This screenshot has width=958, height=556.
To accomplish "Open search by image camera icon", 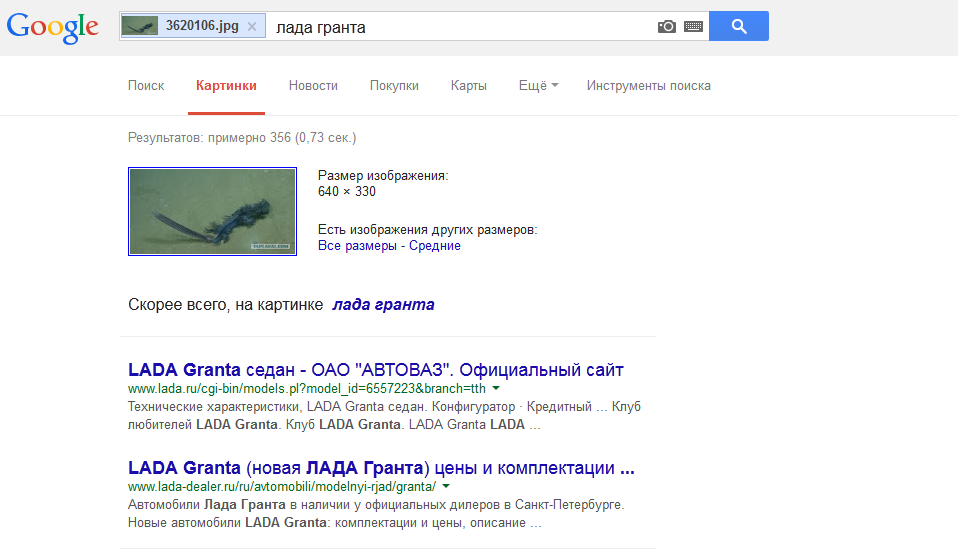I will [x=667, y=26].
